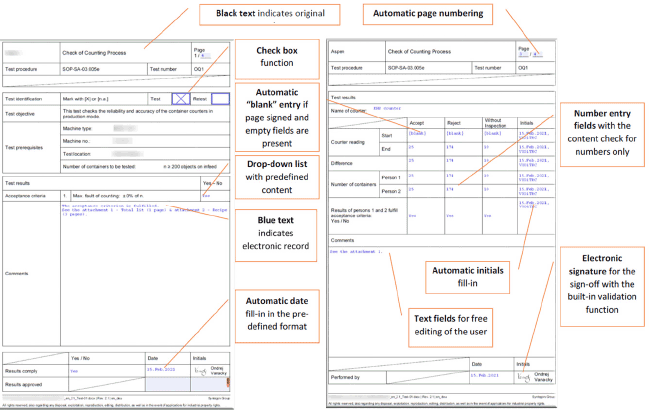Click the Performed by electronic signature field

535,377
